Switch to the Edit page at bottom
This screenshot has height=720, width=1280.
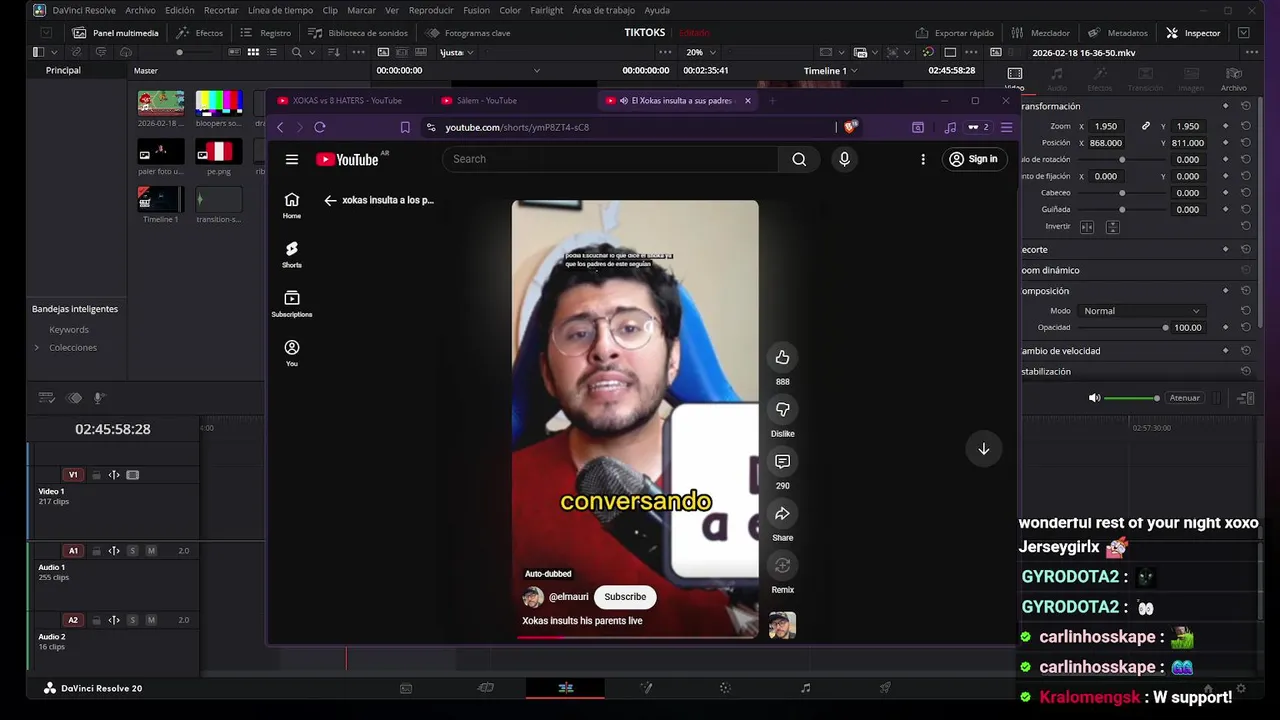coord(565,688)
